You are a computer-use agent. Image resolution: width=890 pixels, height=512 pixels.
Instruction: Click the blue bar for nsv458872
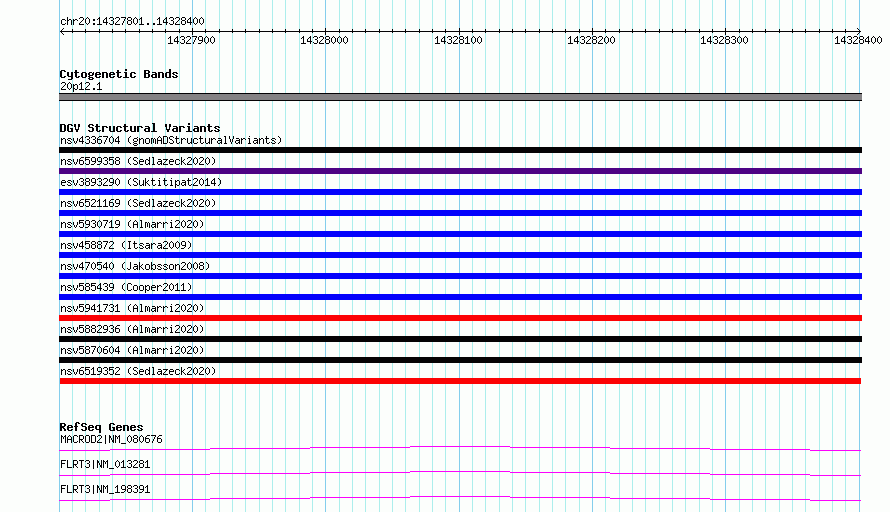pos(460,255)
